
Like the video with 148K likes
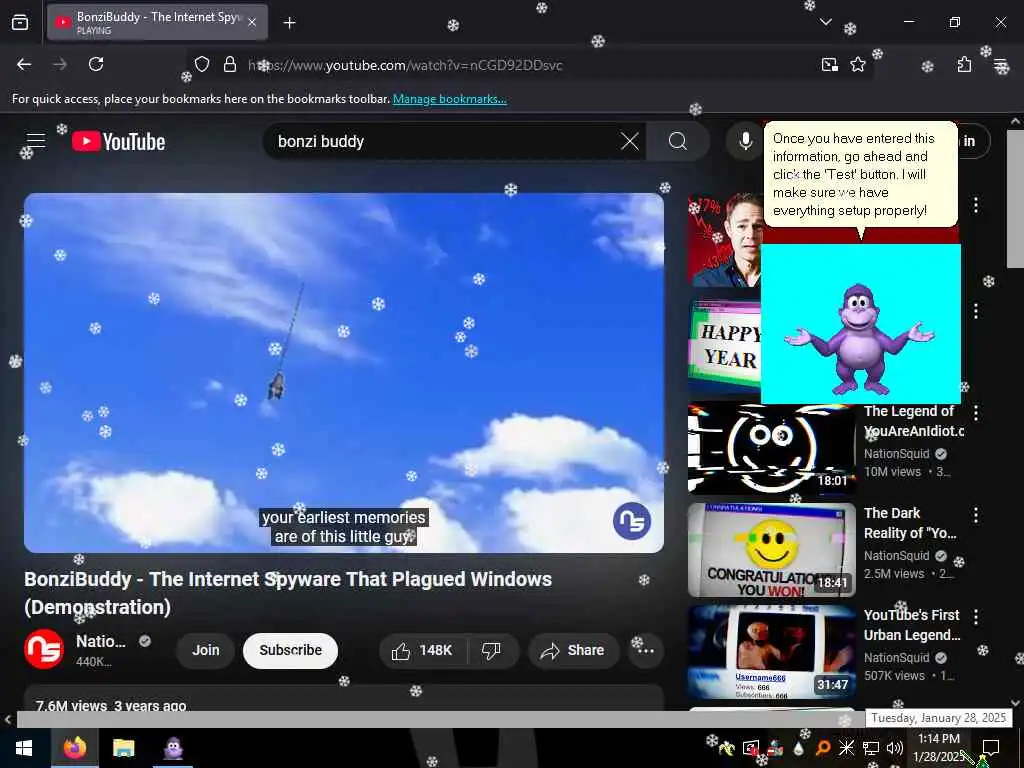[x=423, y=650]
